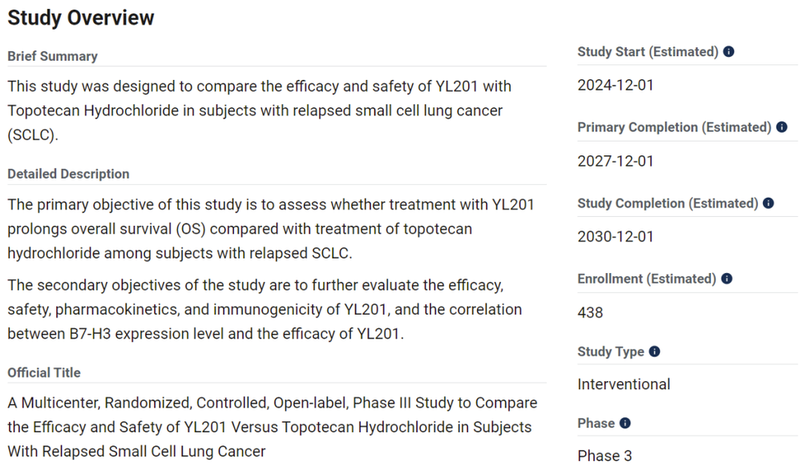This screenshot has width=800, height=470.
Task: Open the Phase info icon
Action: point(625,424)
